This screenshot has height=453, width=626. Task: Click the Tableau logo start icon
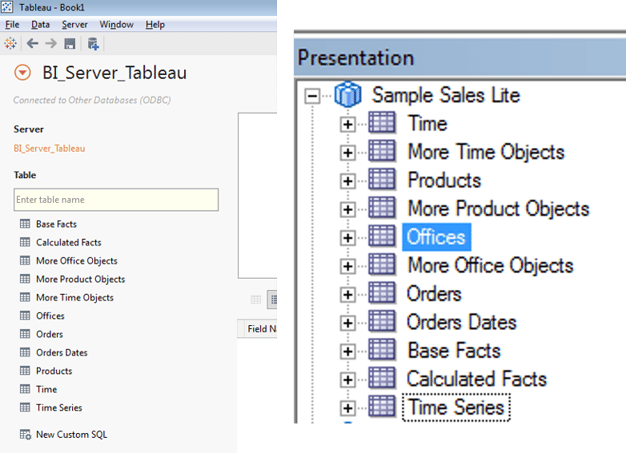pos(11,43)
